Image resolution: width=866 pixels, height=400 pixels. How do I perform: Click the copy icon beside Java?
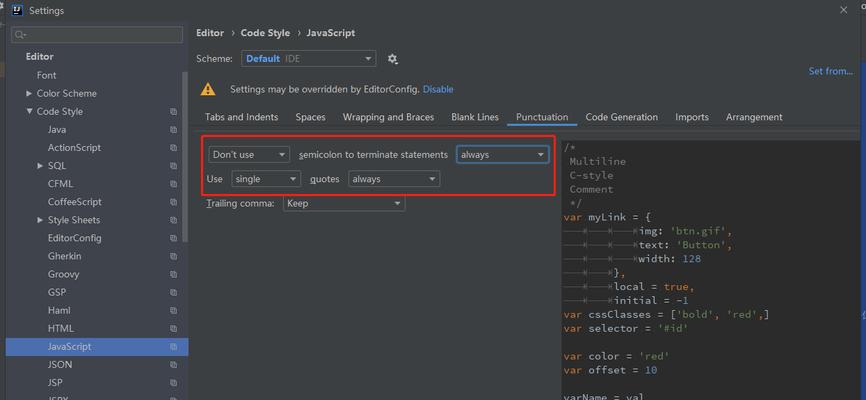coord(173,130)
